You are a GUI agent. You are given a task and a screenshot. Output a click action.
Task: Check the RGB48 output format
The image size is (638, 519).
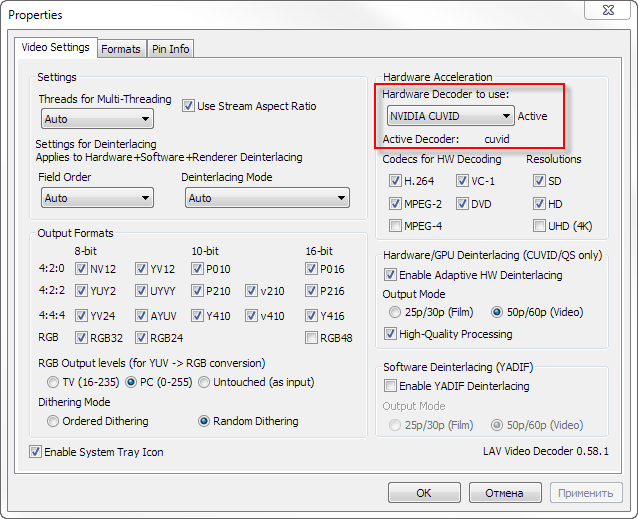pos(312,337)
